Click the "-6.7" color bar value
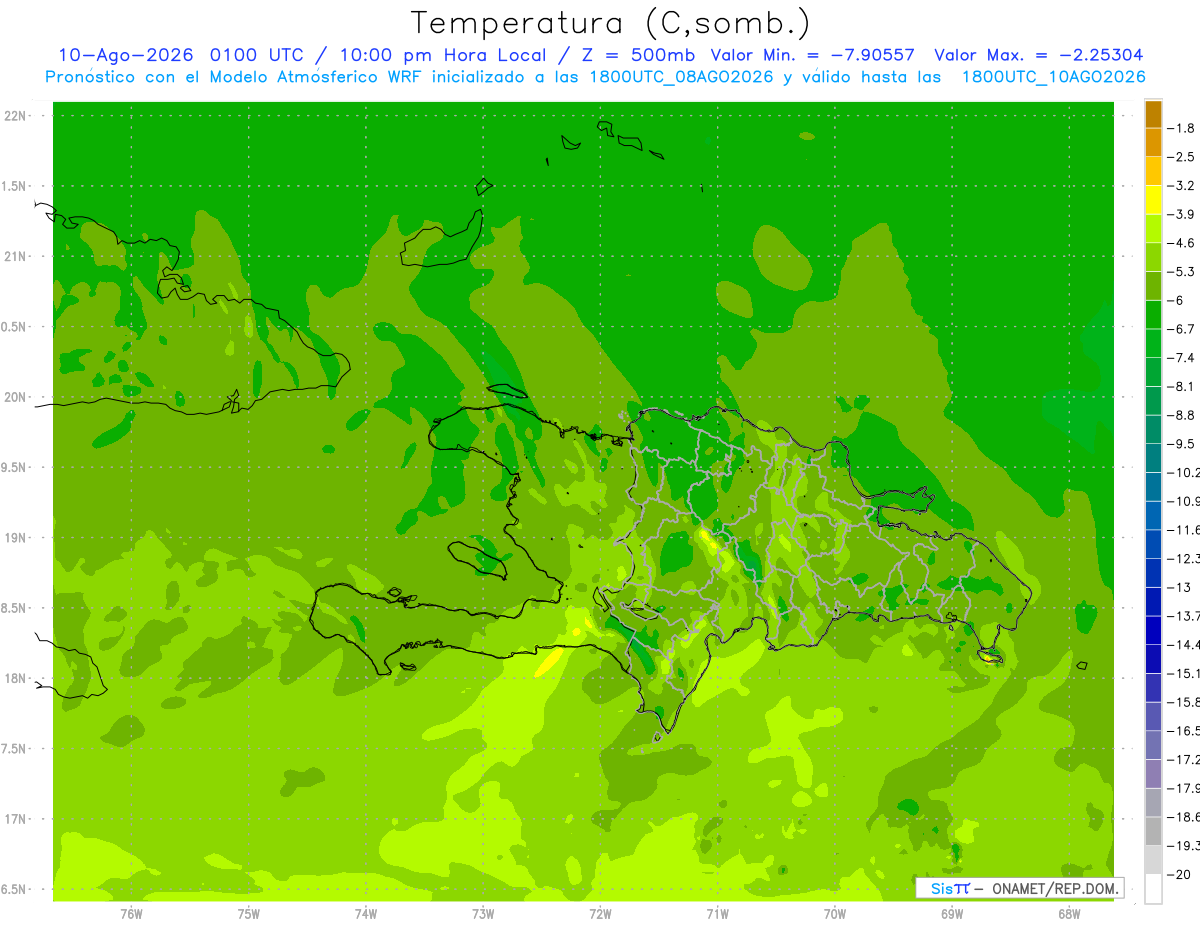The image size is (1200, 927). coord(1181,329)
